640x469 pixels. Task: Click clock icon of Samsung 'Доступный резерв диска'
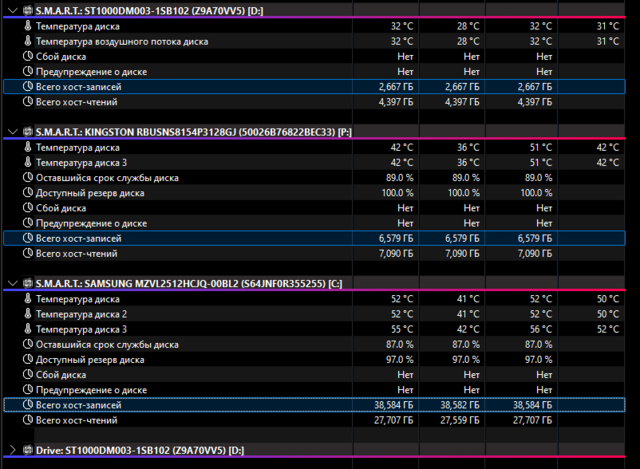[26, 359]
